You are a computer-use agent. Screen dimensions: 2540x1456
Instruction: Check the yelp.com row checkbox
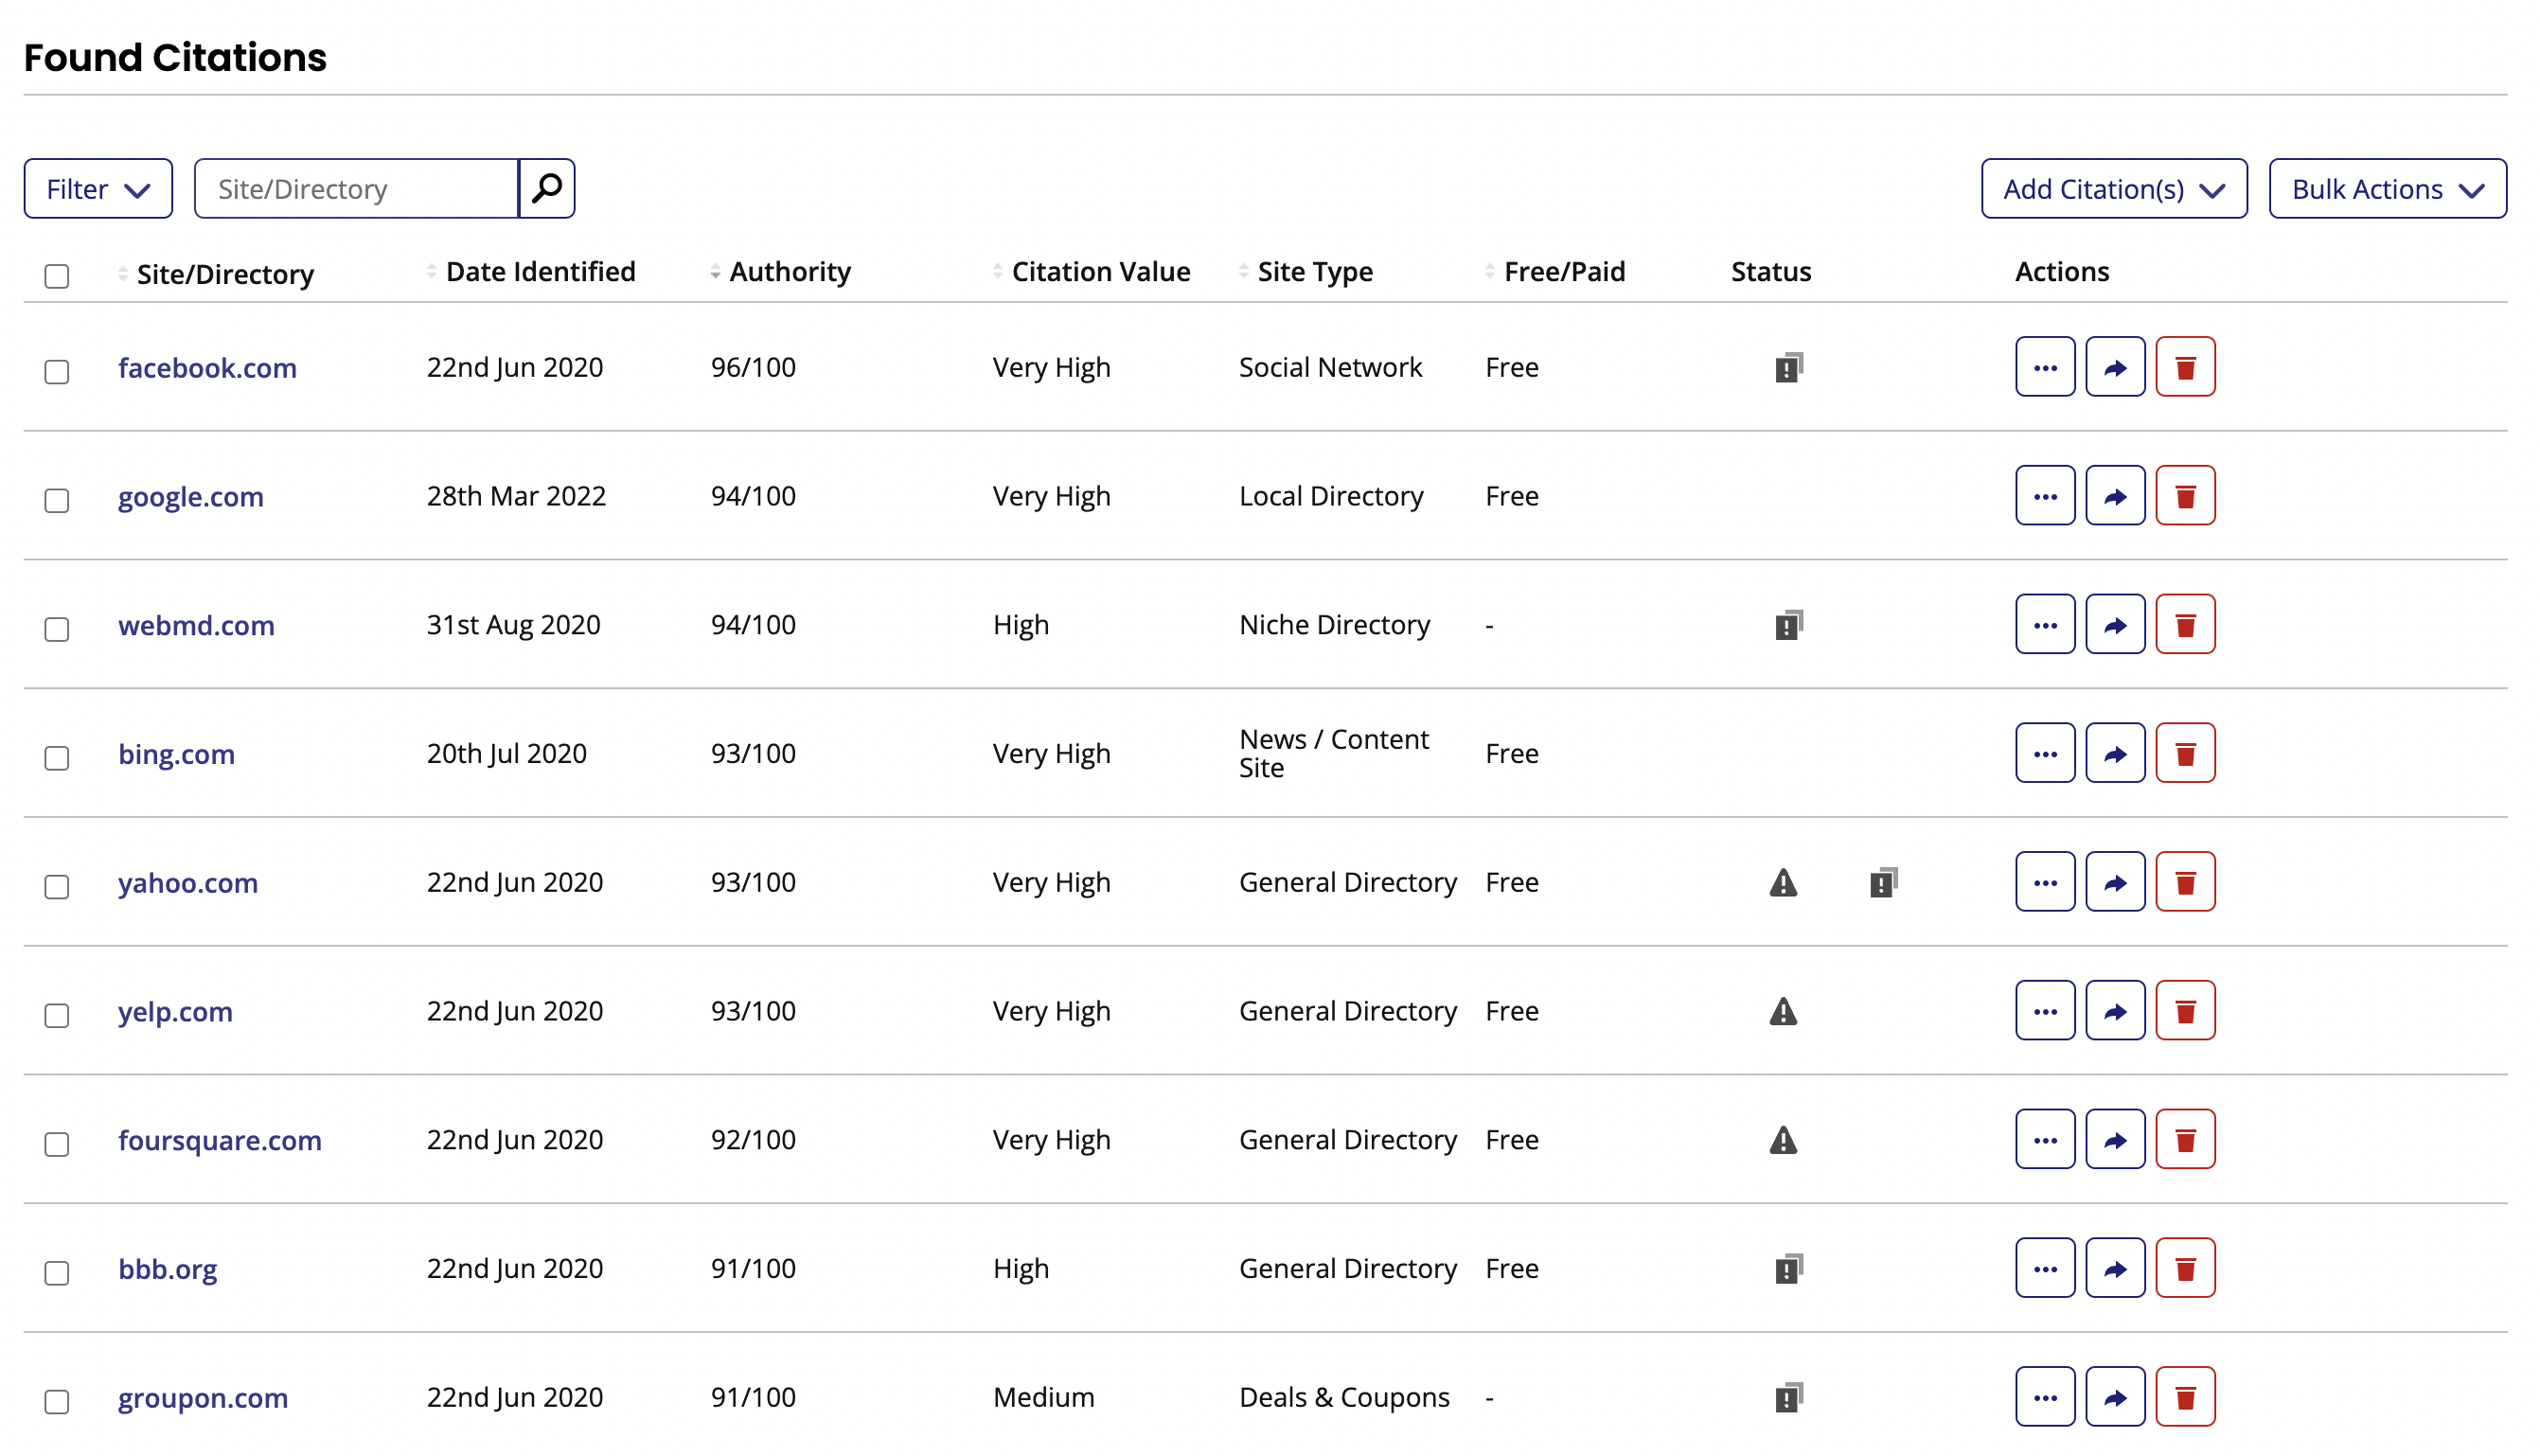coord(57,1017)
